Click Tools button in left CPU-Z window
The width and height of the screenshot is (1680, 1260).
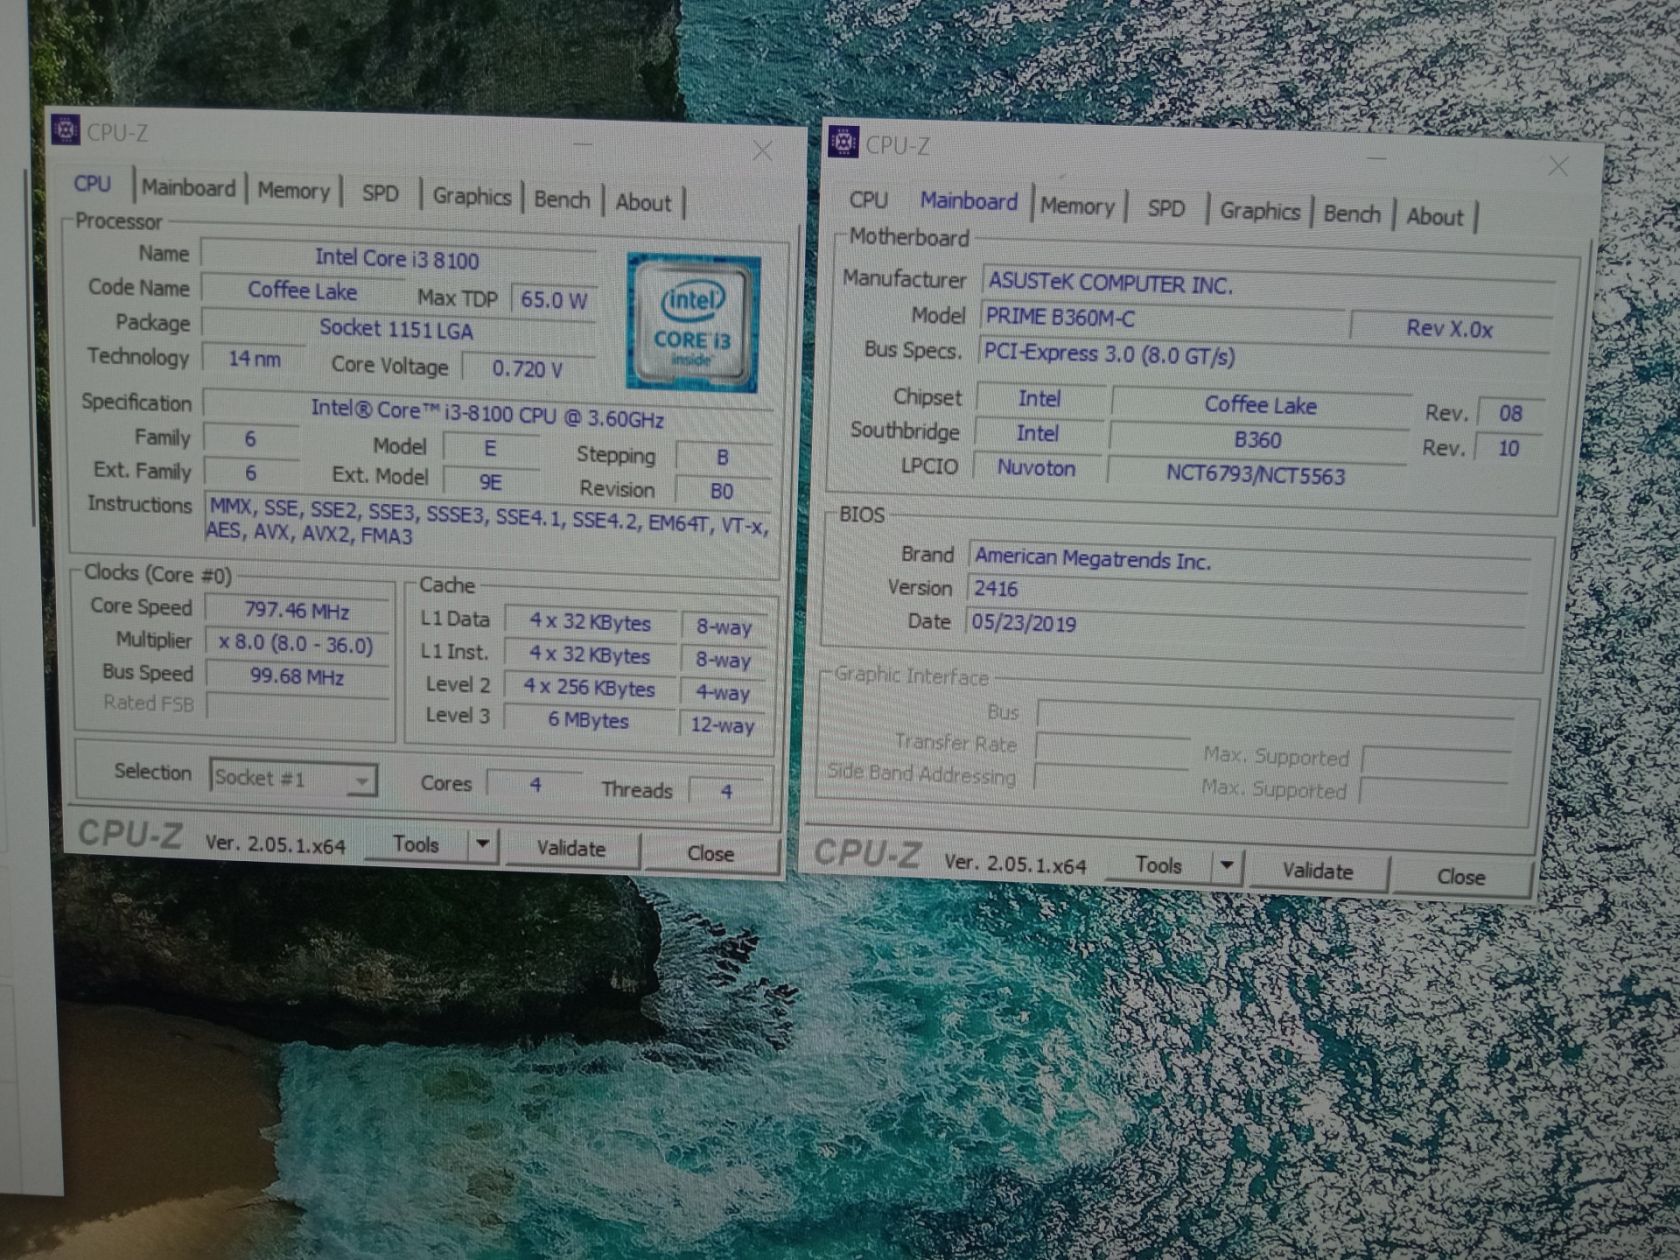coord(416,844)
